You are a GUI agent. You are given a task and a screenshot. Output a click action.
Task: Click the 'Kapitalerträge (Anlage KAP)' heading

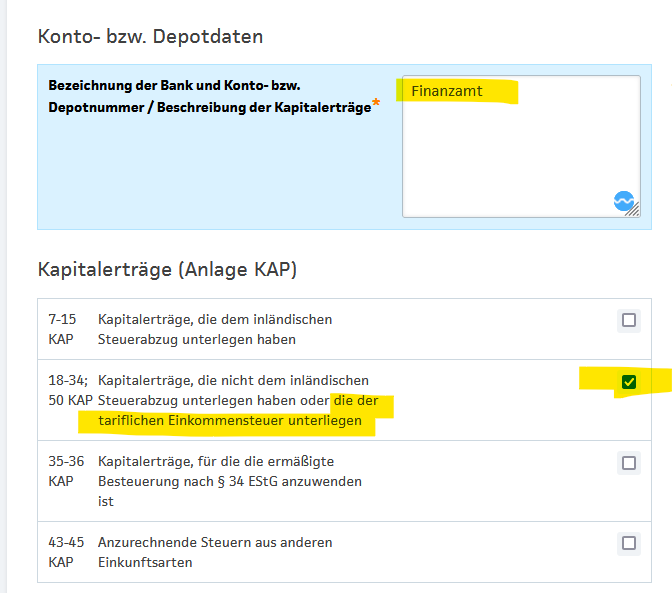(167, 269)
